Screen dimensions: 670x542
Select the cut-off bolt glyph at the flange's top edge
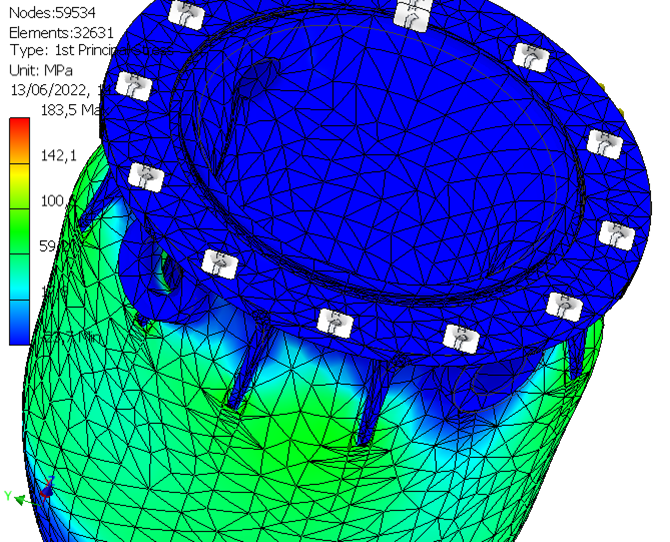point(410,13)
